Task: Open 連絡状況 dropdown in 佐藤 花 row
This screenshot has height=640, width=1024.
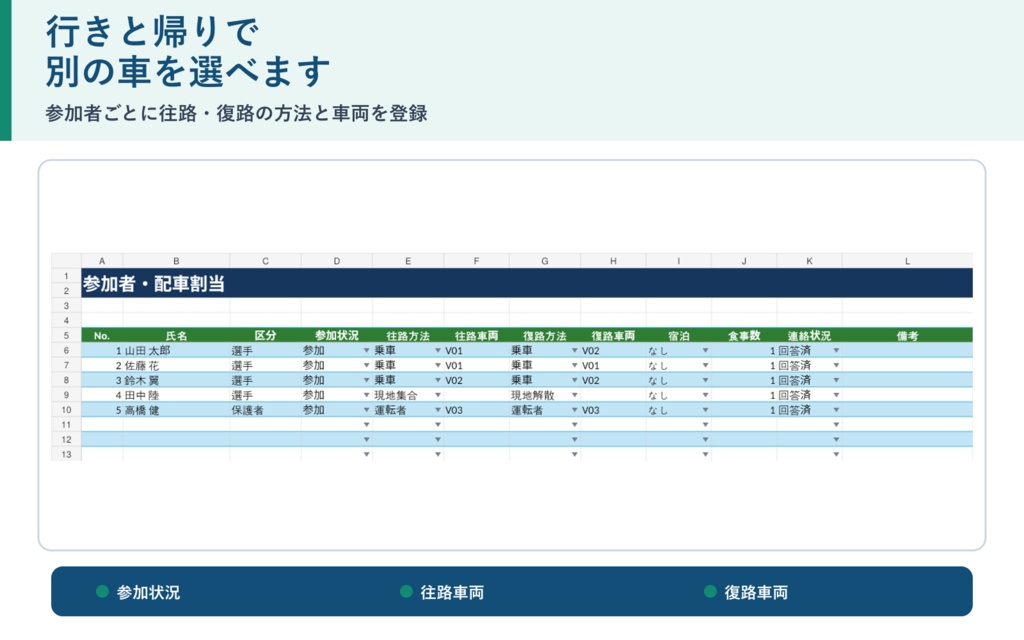Action: (836, 366)
